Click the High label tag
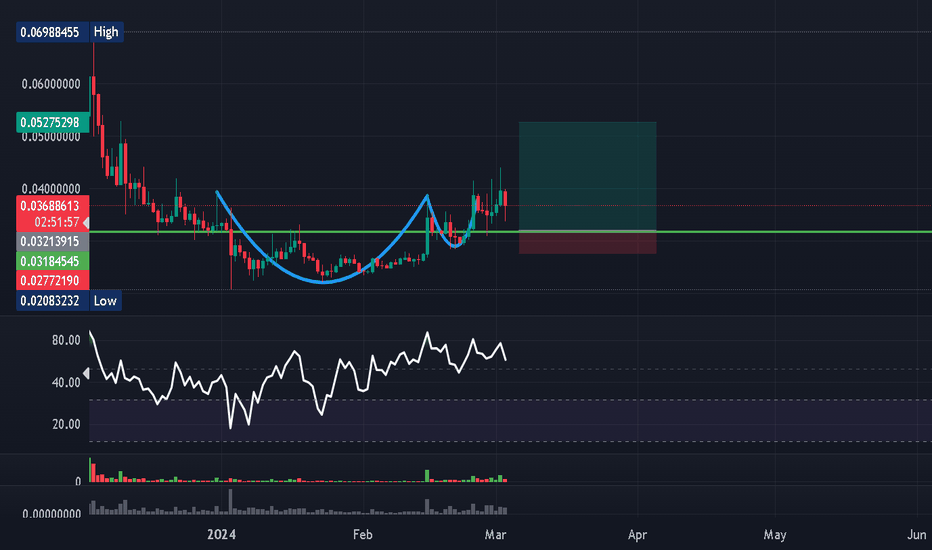This screenshot has height=550, width=932. pos(106,32)
